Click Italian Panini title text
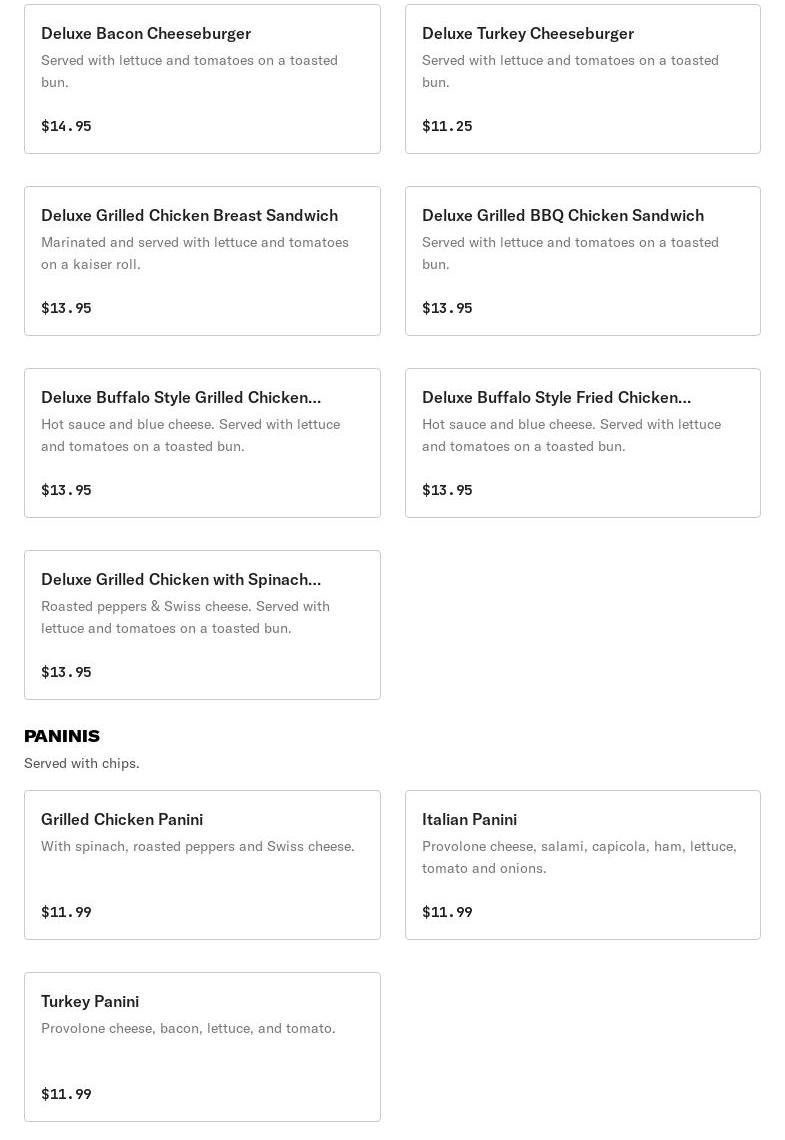Screen dimensions: 785x1140 click(x=470, y=819)
